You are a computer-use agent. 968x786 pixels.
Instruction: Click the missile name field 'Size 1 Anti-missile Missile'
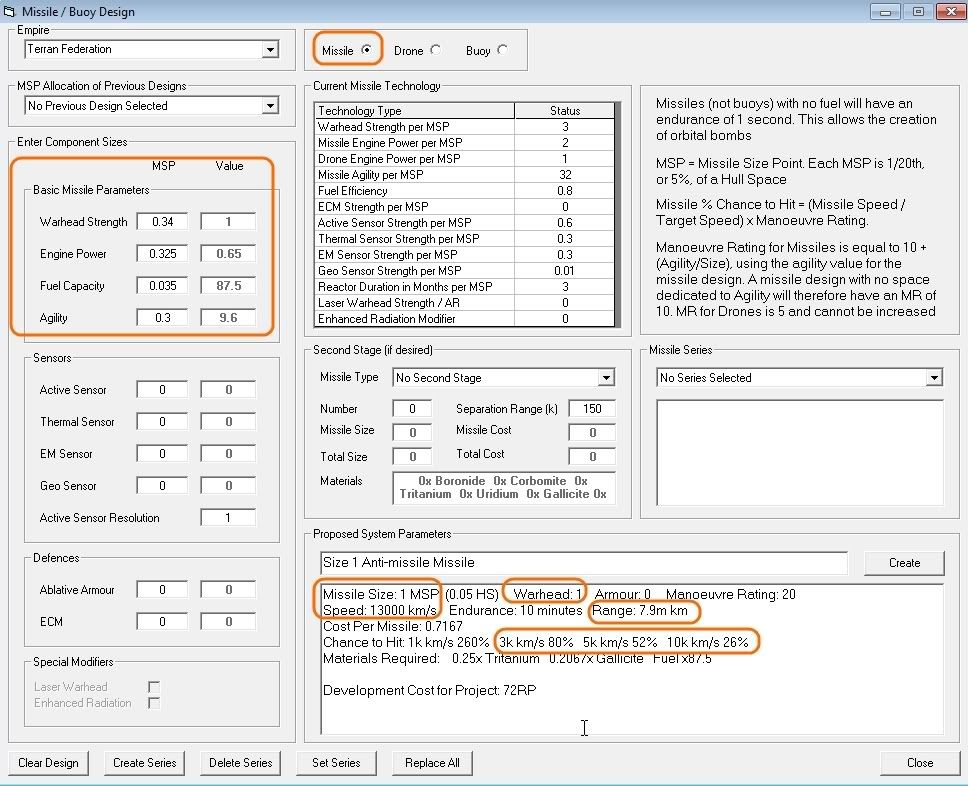click(x=584, y=562)
